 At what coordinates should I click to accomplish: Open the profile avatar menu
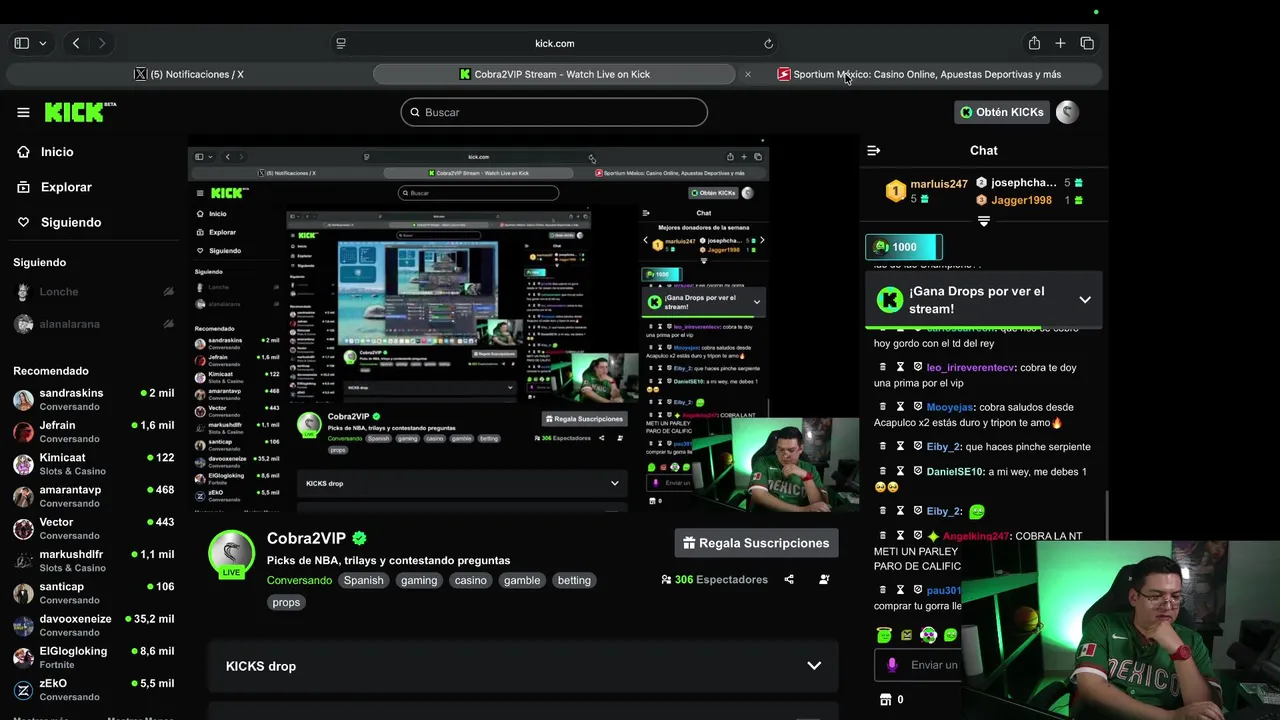(x=1067, y=112)
